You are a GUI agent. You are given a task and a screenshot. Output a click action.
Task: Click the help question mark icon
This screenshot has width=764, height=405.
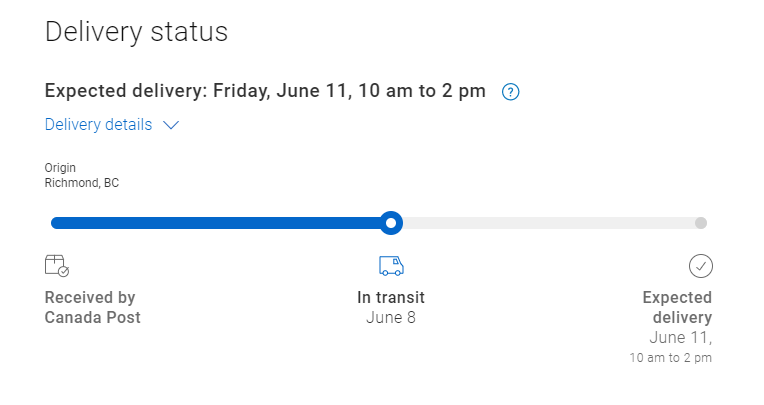[x=511, y=92]
